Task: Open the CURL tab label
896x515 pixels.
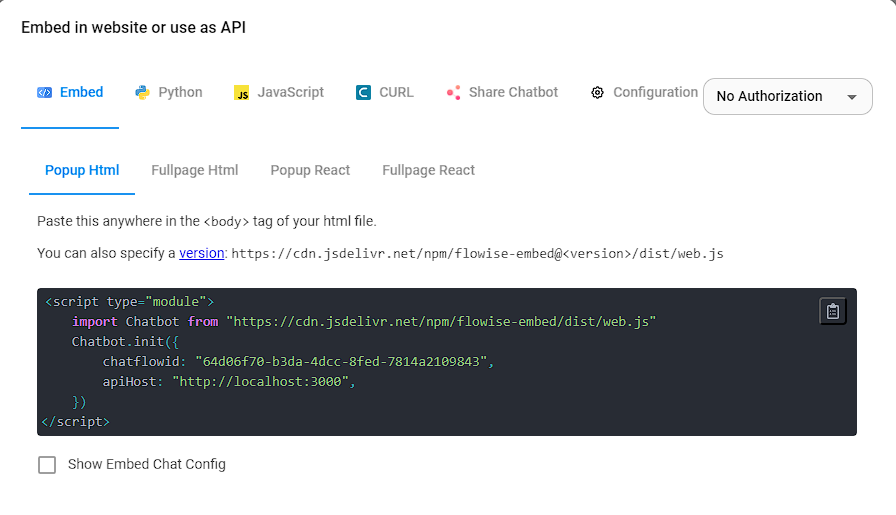Action: click(397, 92)
